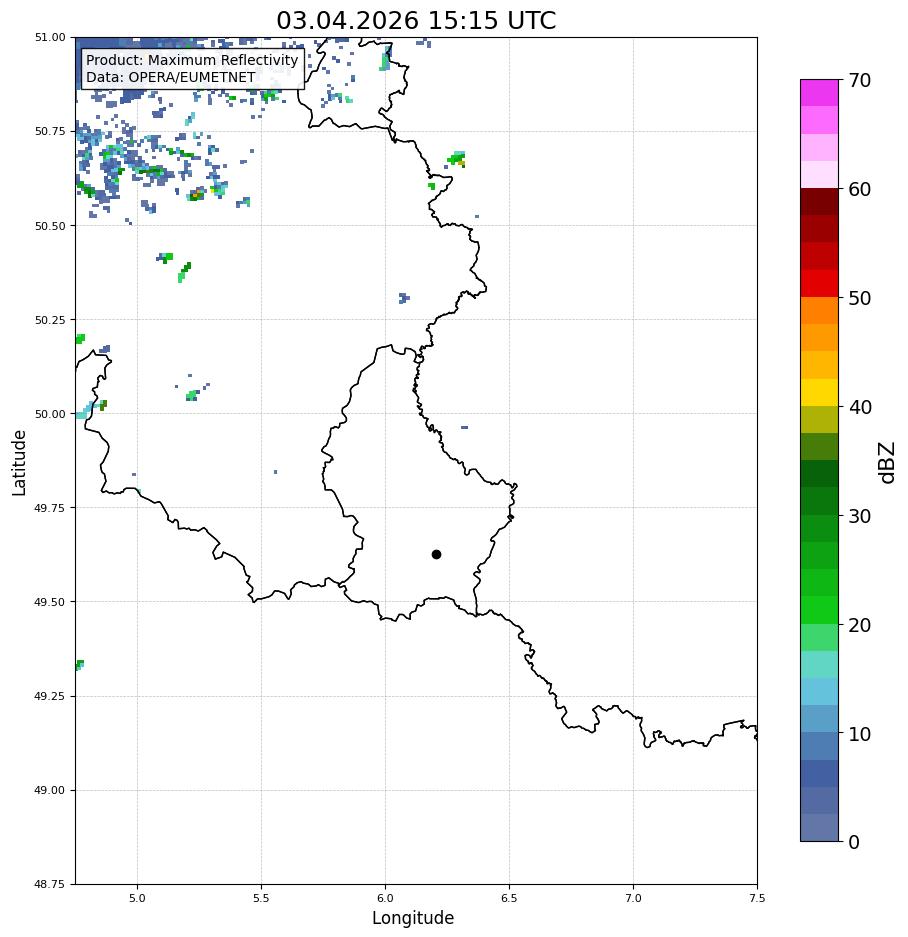Click longitude tick label "7.5"

(757, 898)
